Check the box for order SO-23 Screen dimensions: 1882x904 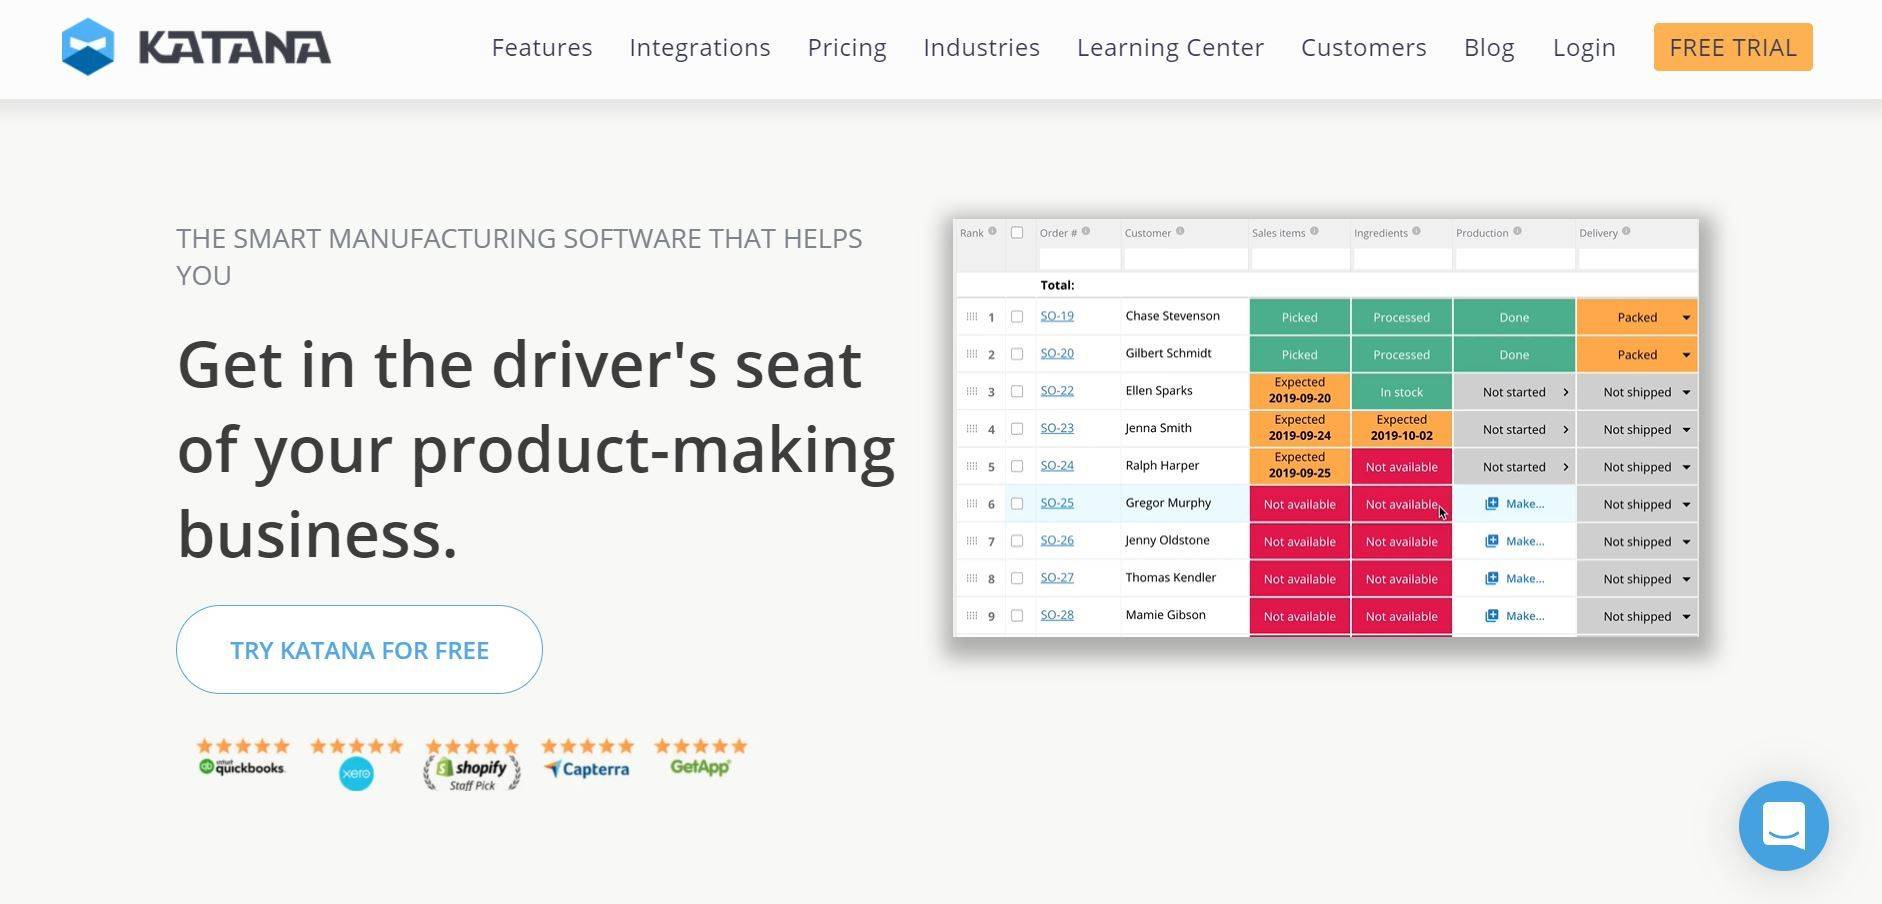[x=1017, y=429]
